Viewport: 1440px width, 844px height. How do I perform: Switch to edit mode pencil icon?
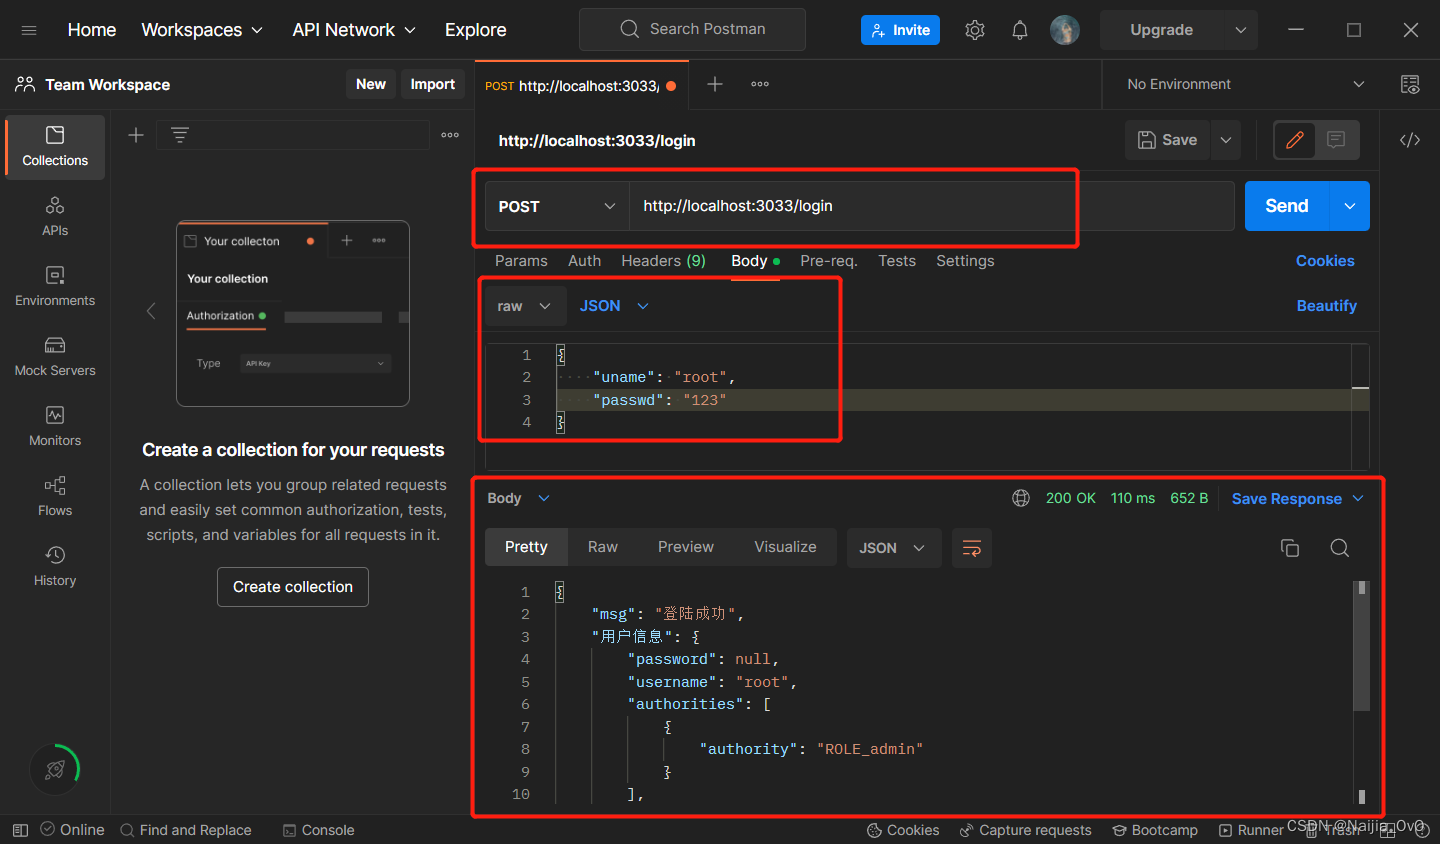coord(1295,140)
